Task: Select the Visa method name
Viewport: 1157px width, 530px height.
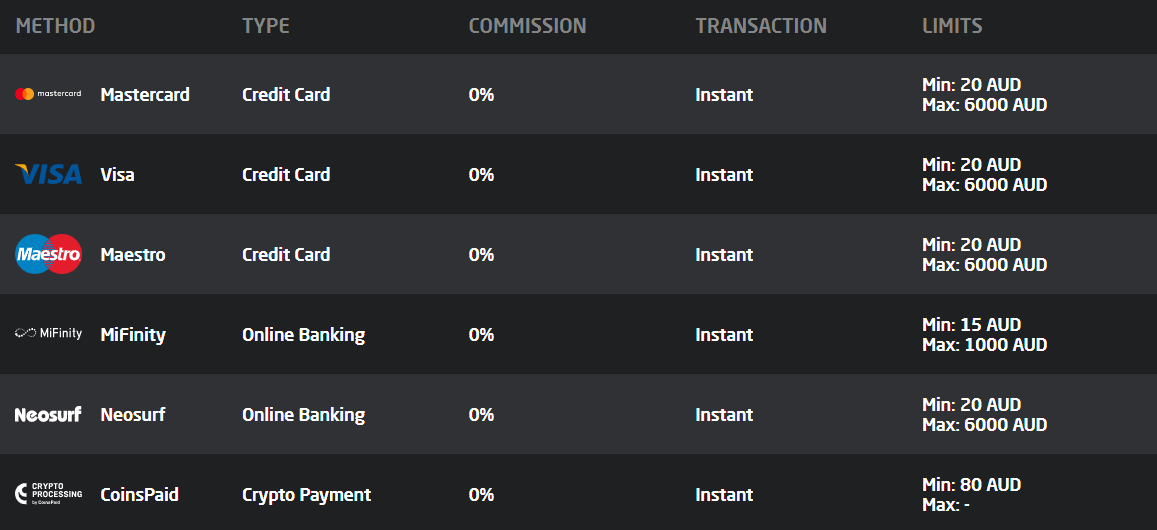Action: point(117,174)
